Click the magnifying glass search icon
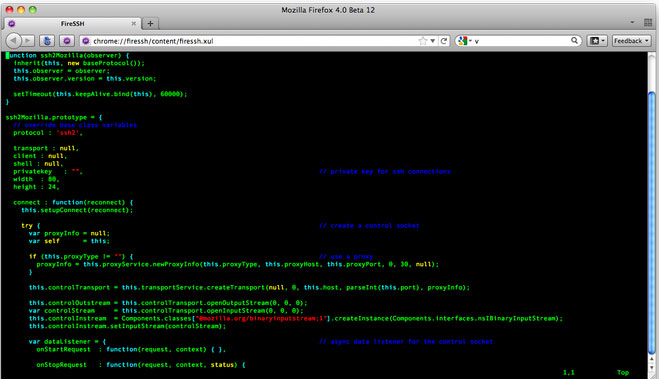Image resolution: width=659 pixels, height=379 pixels. [x=574, y=40]
